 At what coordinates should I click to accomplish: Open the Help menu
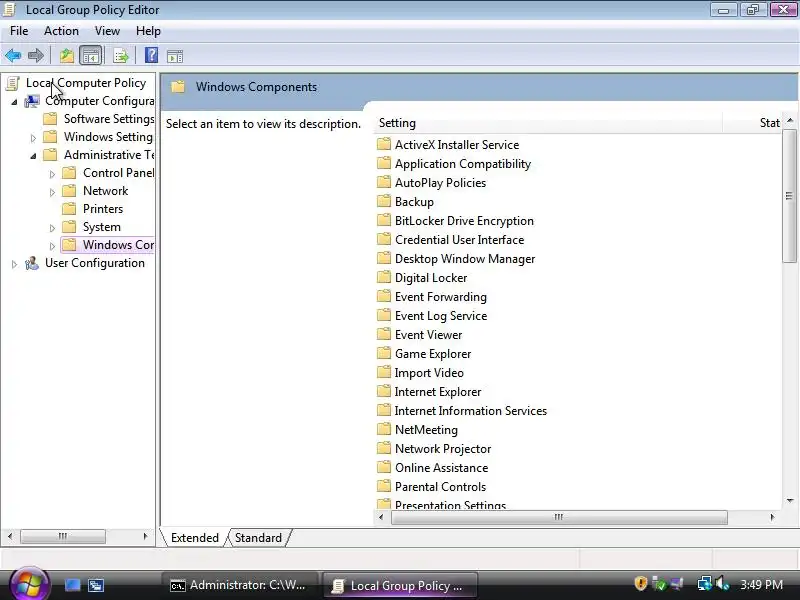tap(148, 31)
